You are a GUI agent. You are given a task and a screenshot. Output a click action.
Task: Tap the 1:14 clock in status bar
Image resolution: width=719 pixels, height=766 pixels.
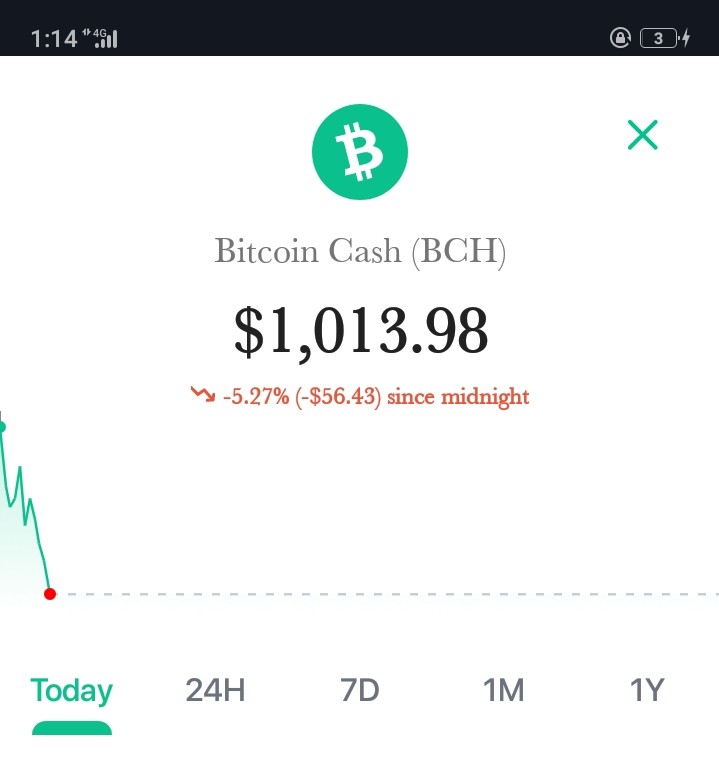[54, 39]
